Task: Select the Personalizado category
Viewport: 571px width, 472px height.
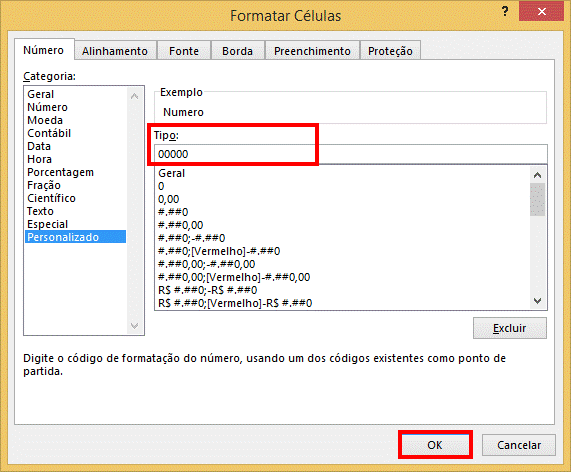Action: click(x=76, y=237)
